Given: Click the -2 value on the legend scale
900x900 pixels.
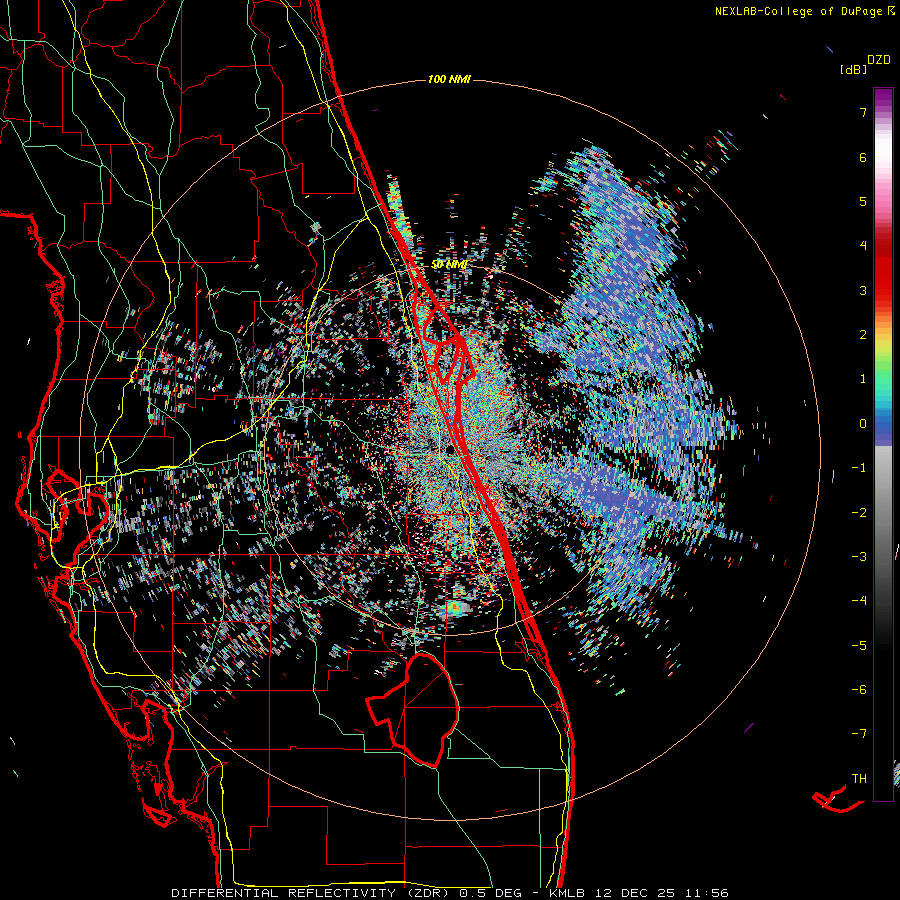Looking at the screenshot, I should point(859,512).
